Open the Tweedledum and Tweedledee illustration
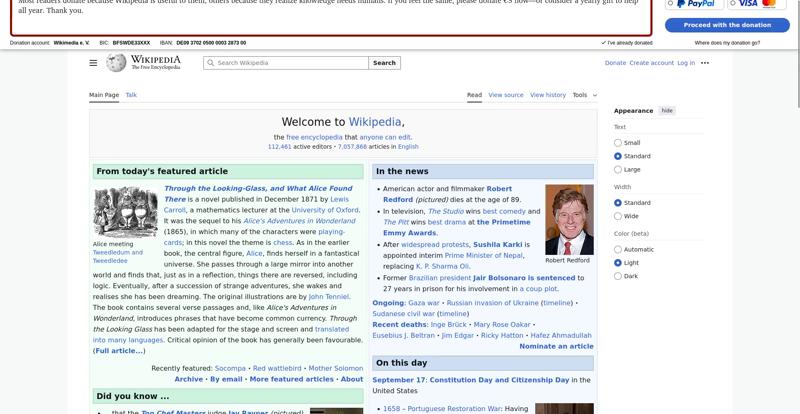Viewport: 800px width, 414px height. (x=126, y=212)
